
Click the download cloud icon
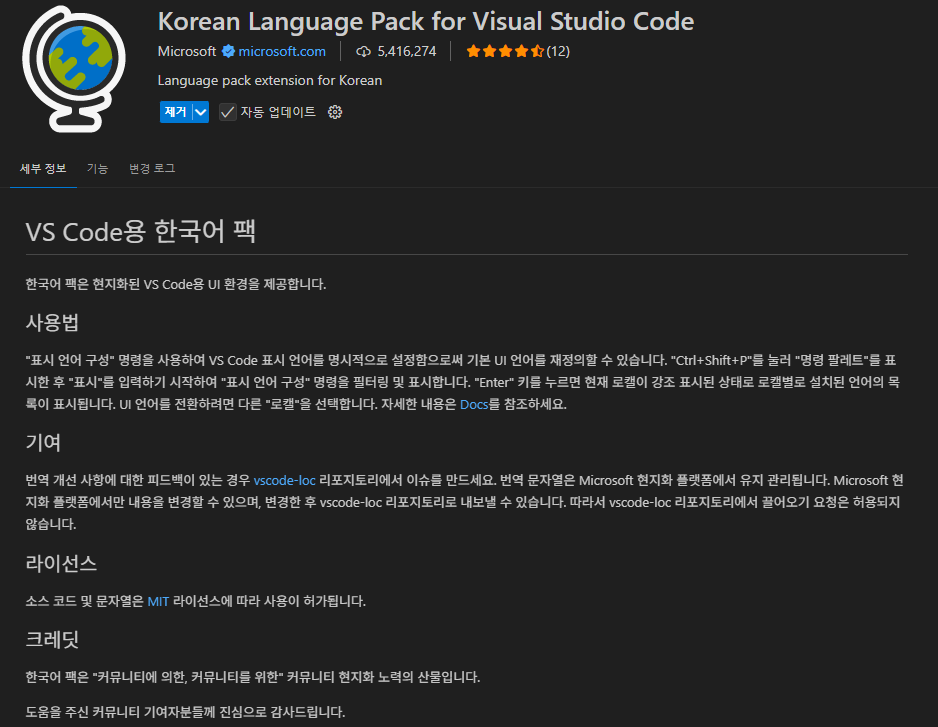point(363,51)
